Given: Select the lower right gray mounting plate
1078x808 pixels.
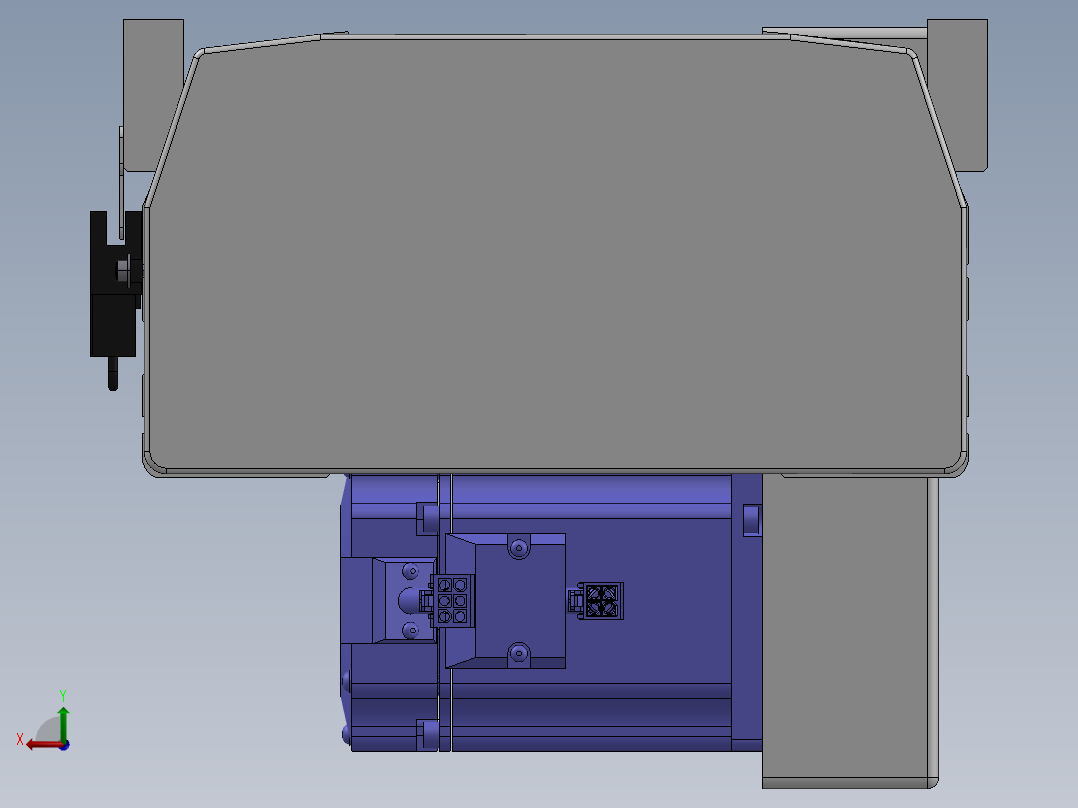Looking at the screenshot, I should (850, 631).
